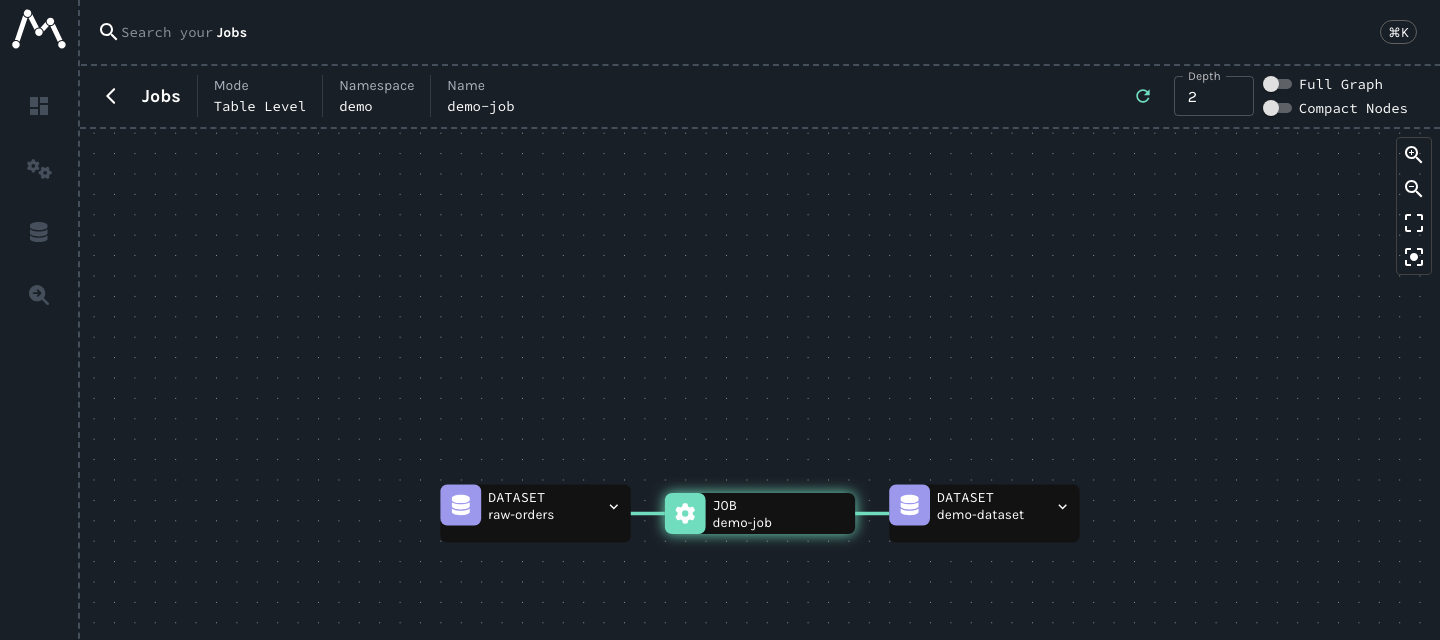
Task: Click the Depth input field
Action: (x=1213, y=97)
